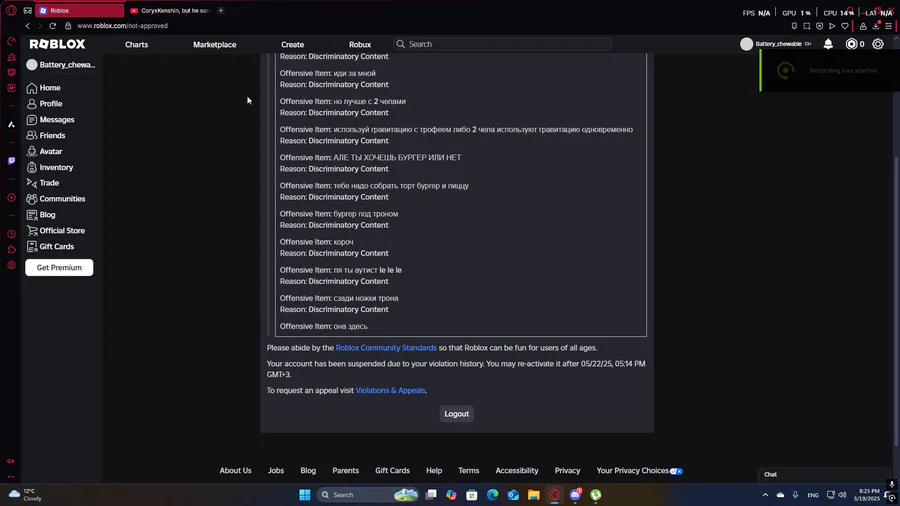Open Discord from the taskbar
Screen dimensions: 900x506
click(575, 495)
